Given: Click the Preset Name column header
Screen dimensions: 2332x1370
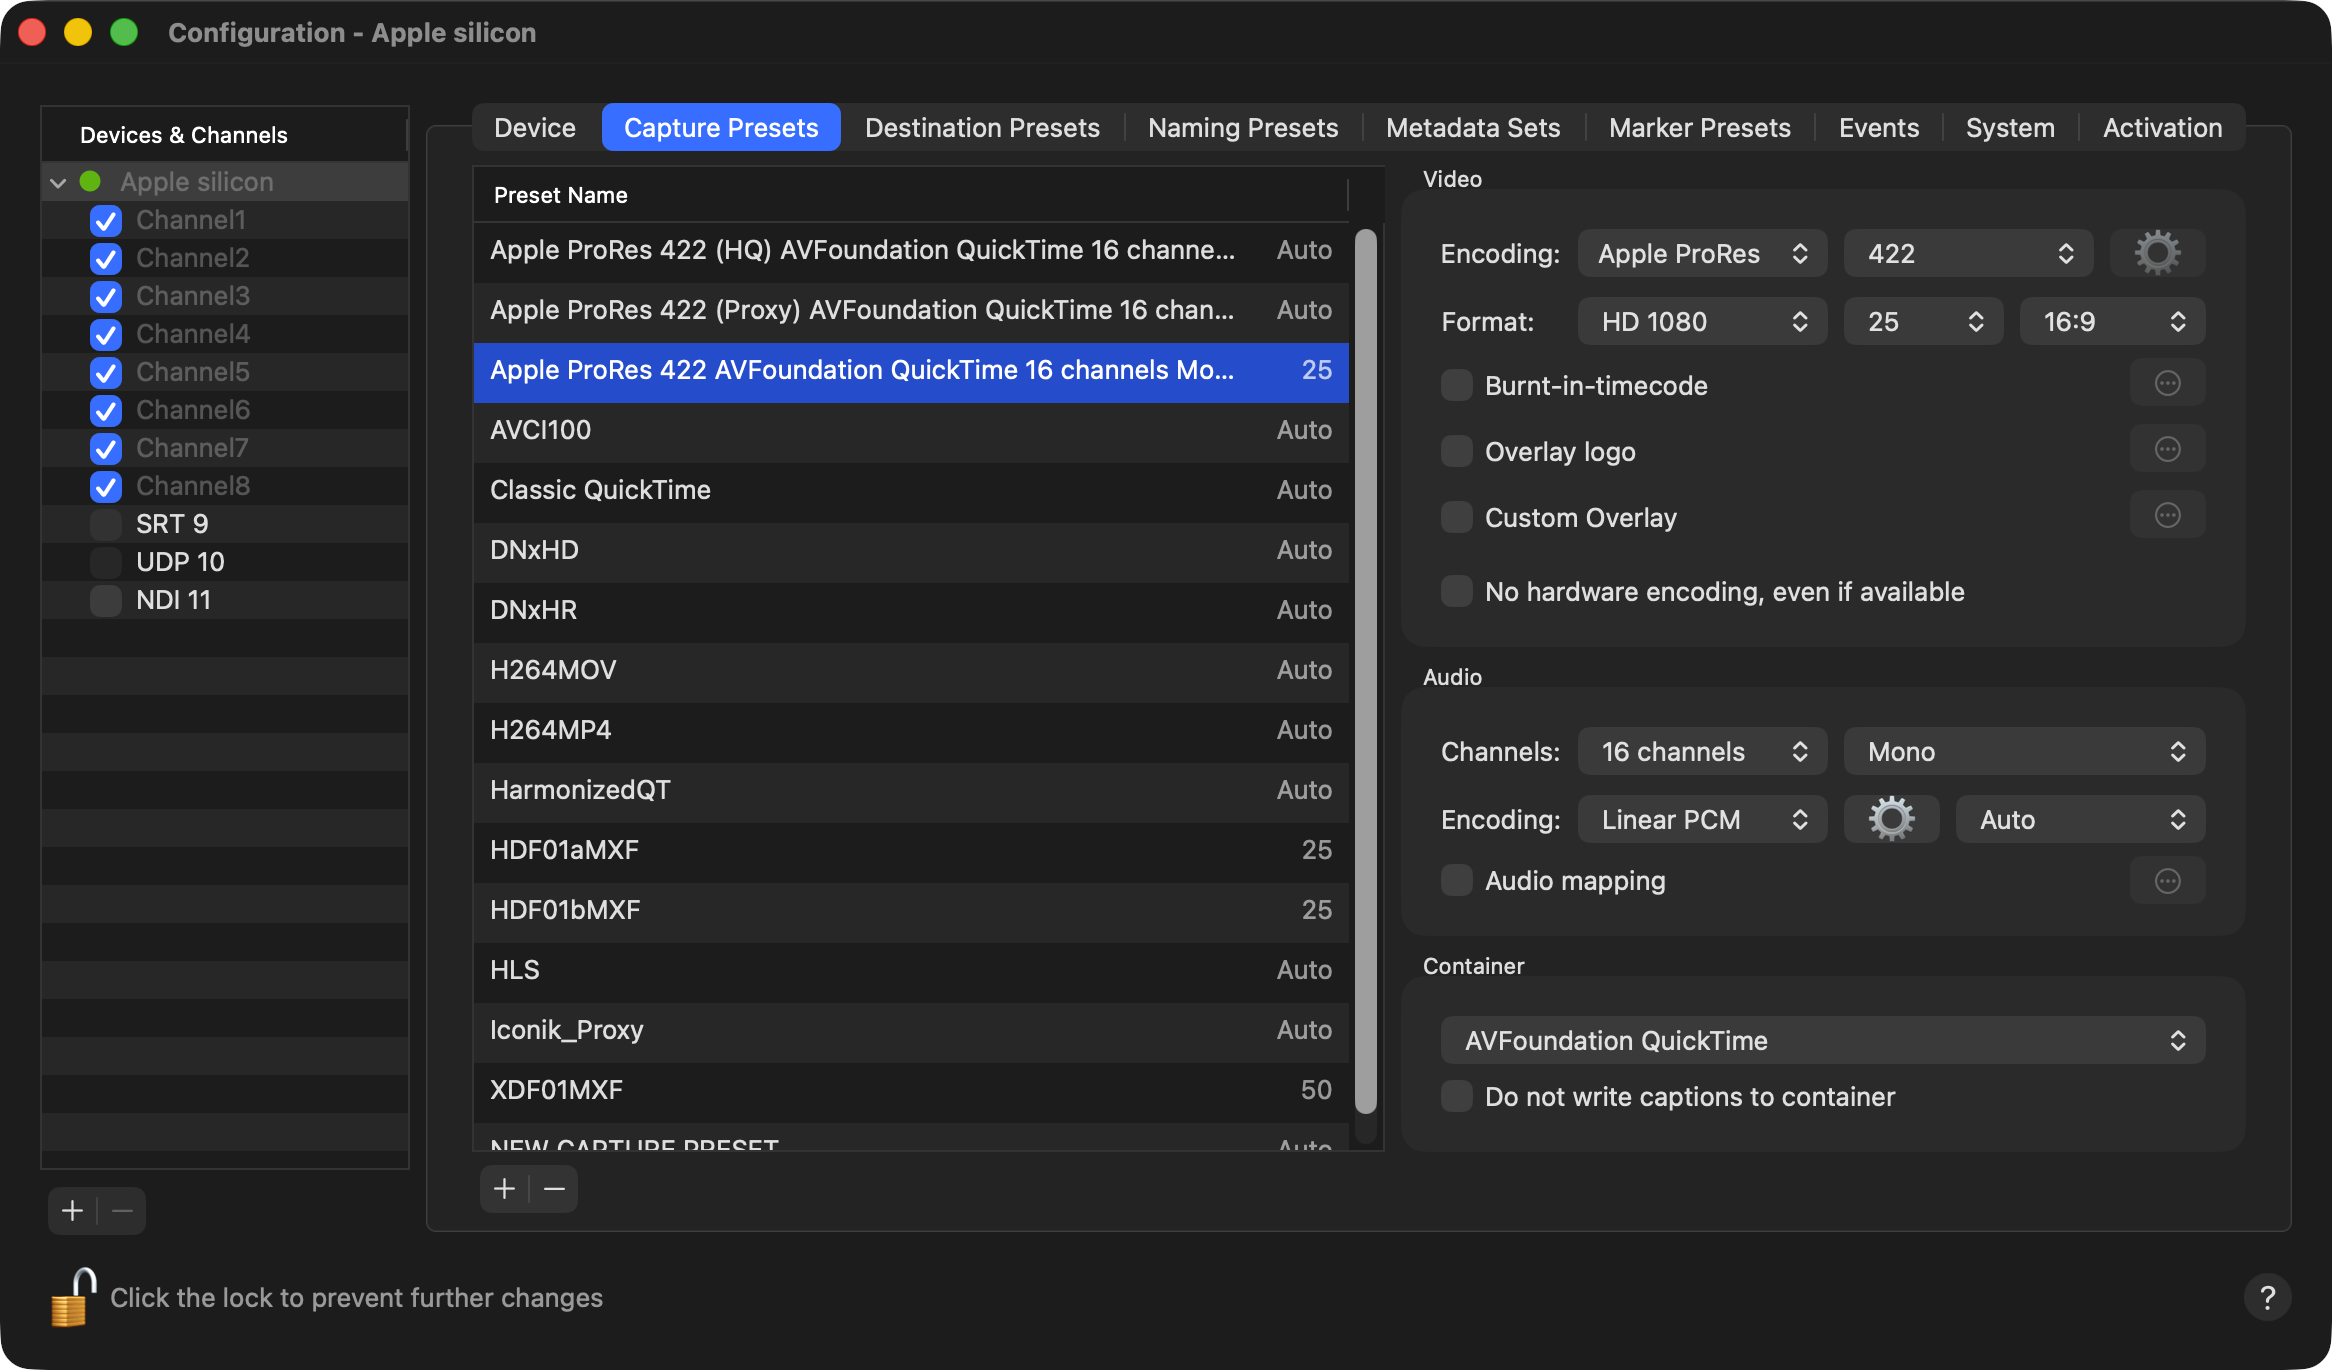Looking at the screenshot, I should [x=910, y=195].
